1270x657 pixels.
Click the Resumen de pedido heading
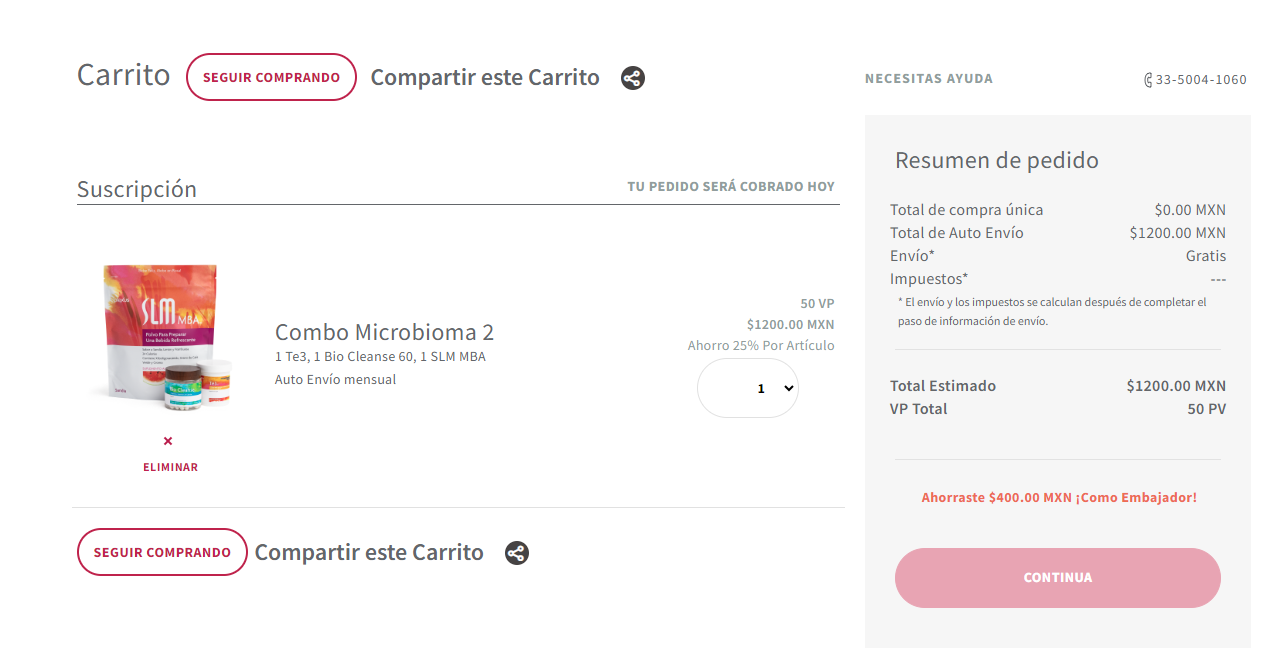point(996,160)
